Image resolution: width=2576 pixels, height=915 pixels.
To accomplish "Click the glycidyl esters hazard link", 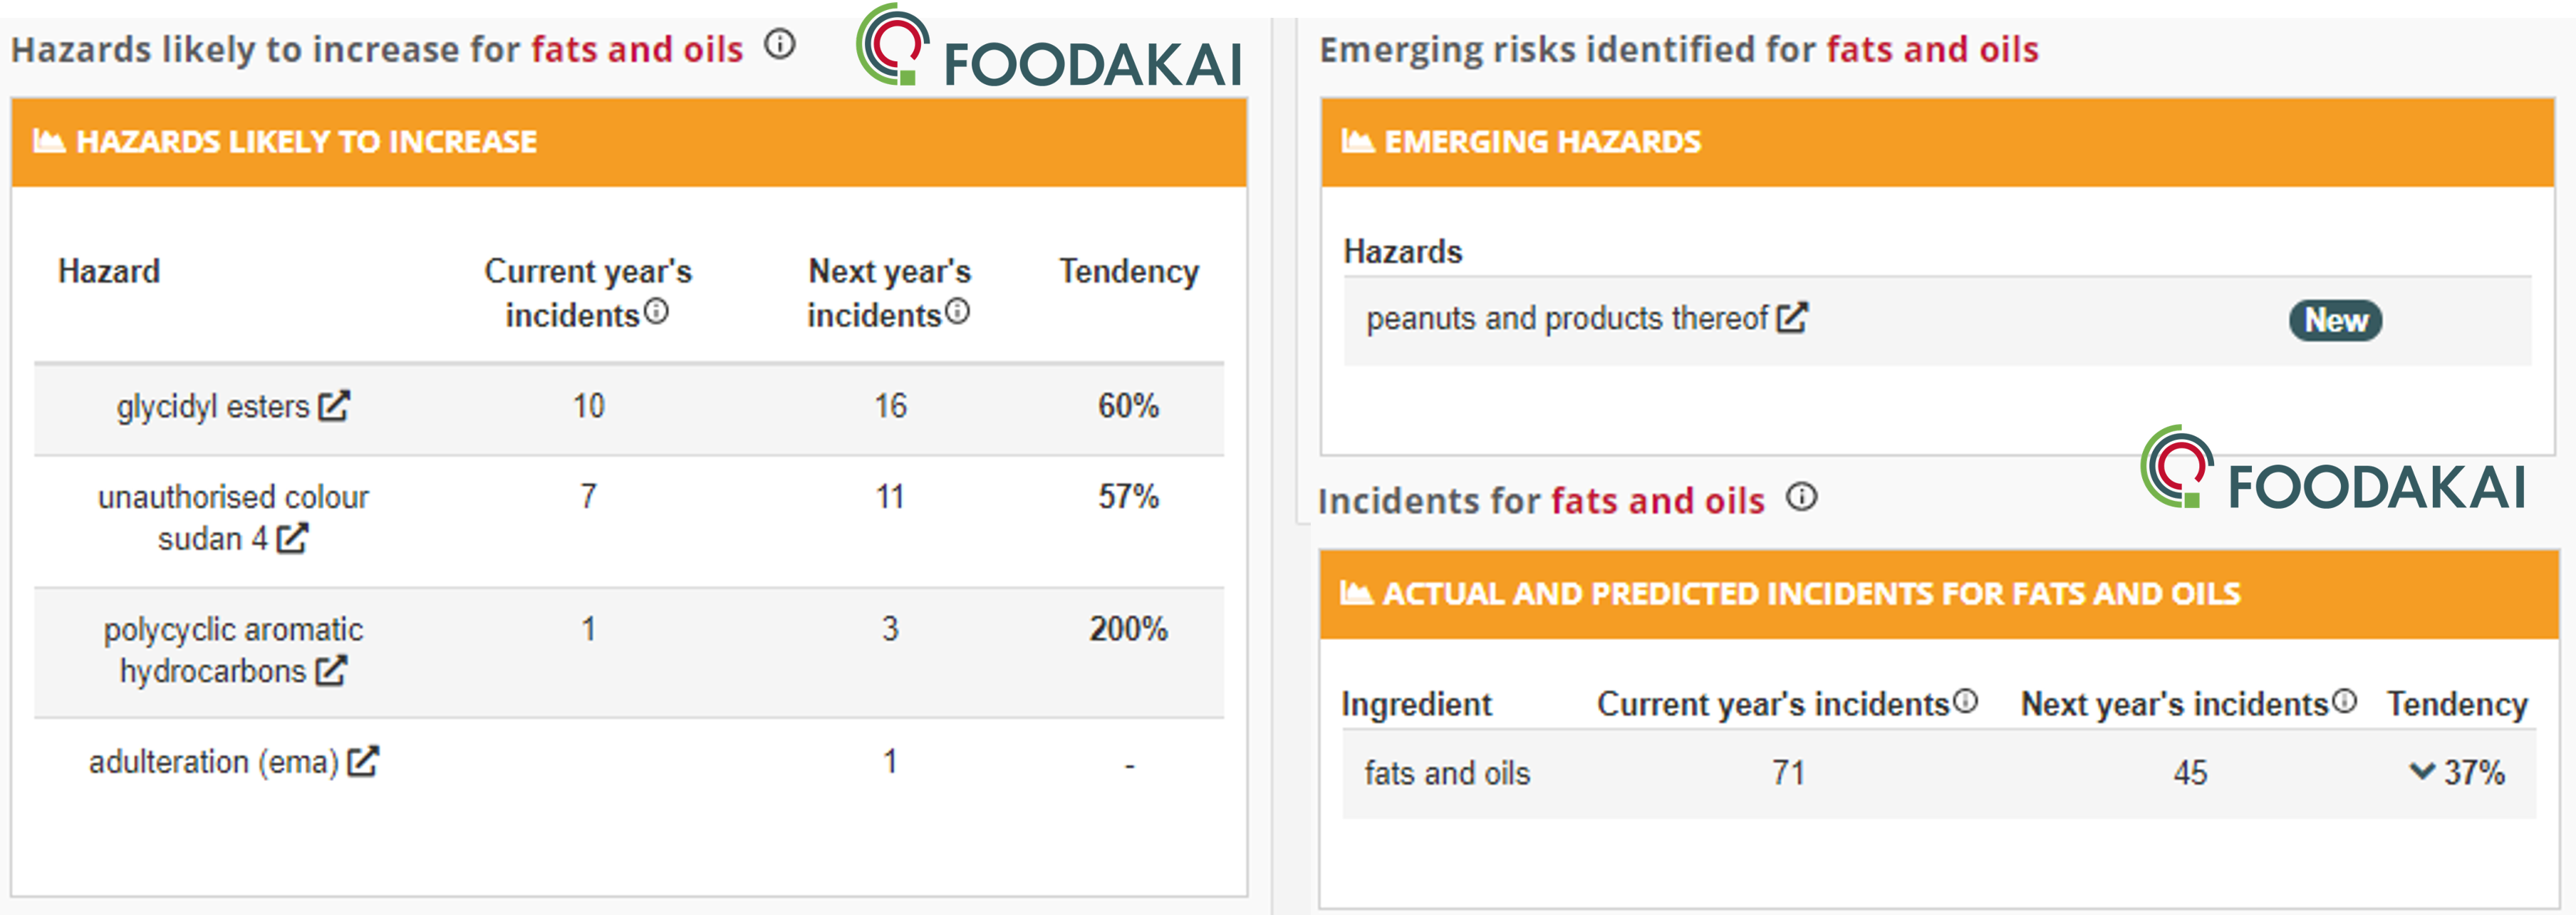I will [213, 407].
